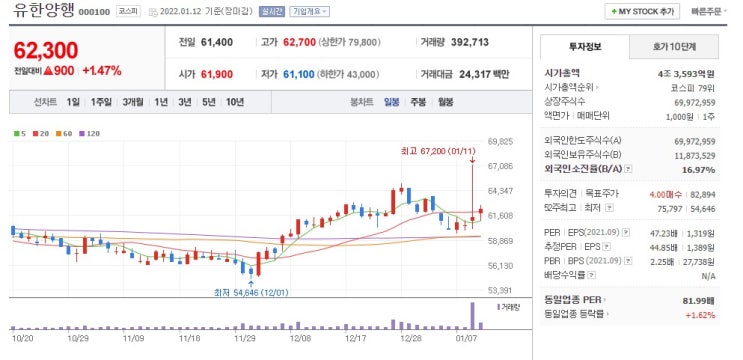Select 주봉 weekly candle chart

tap(418, 102)
